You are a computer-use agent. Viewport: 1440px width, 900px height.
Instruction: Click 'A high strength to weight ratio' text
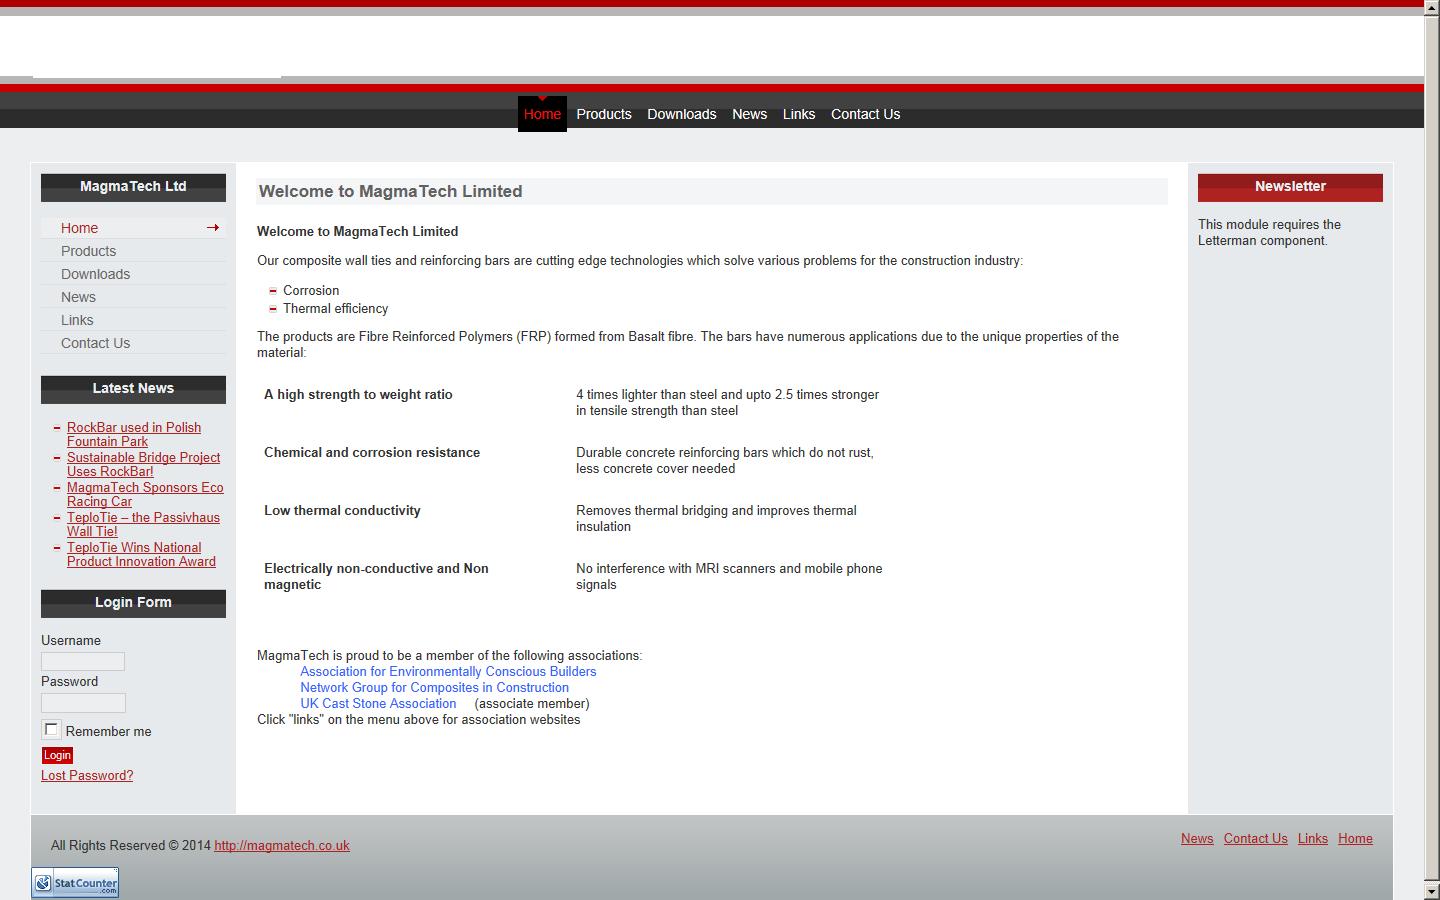pyautogui.click(x=358, y=394)
